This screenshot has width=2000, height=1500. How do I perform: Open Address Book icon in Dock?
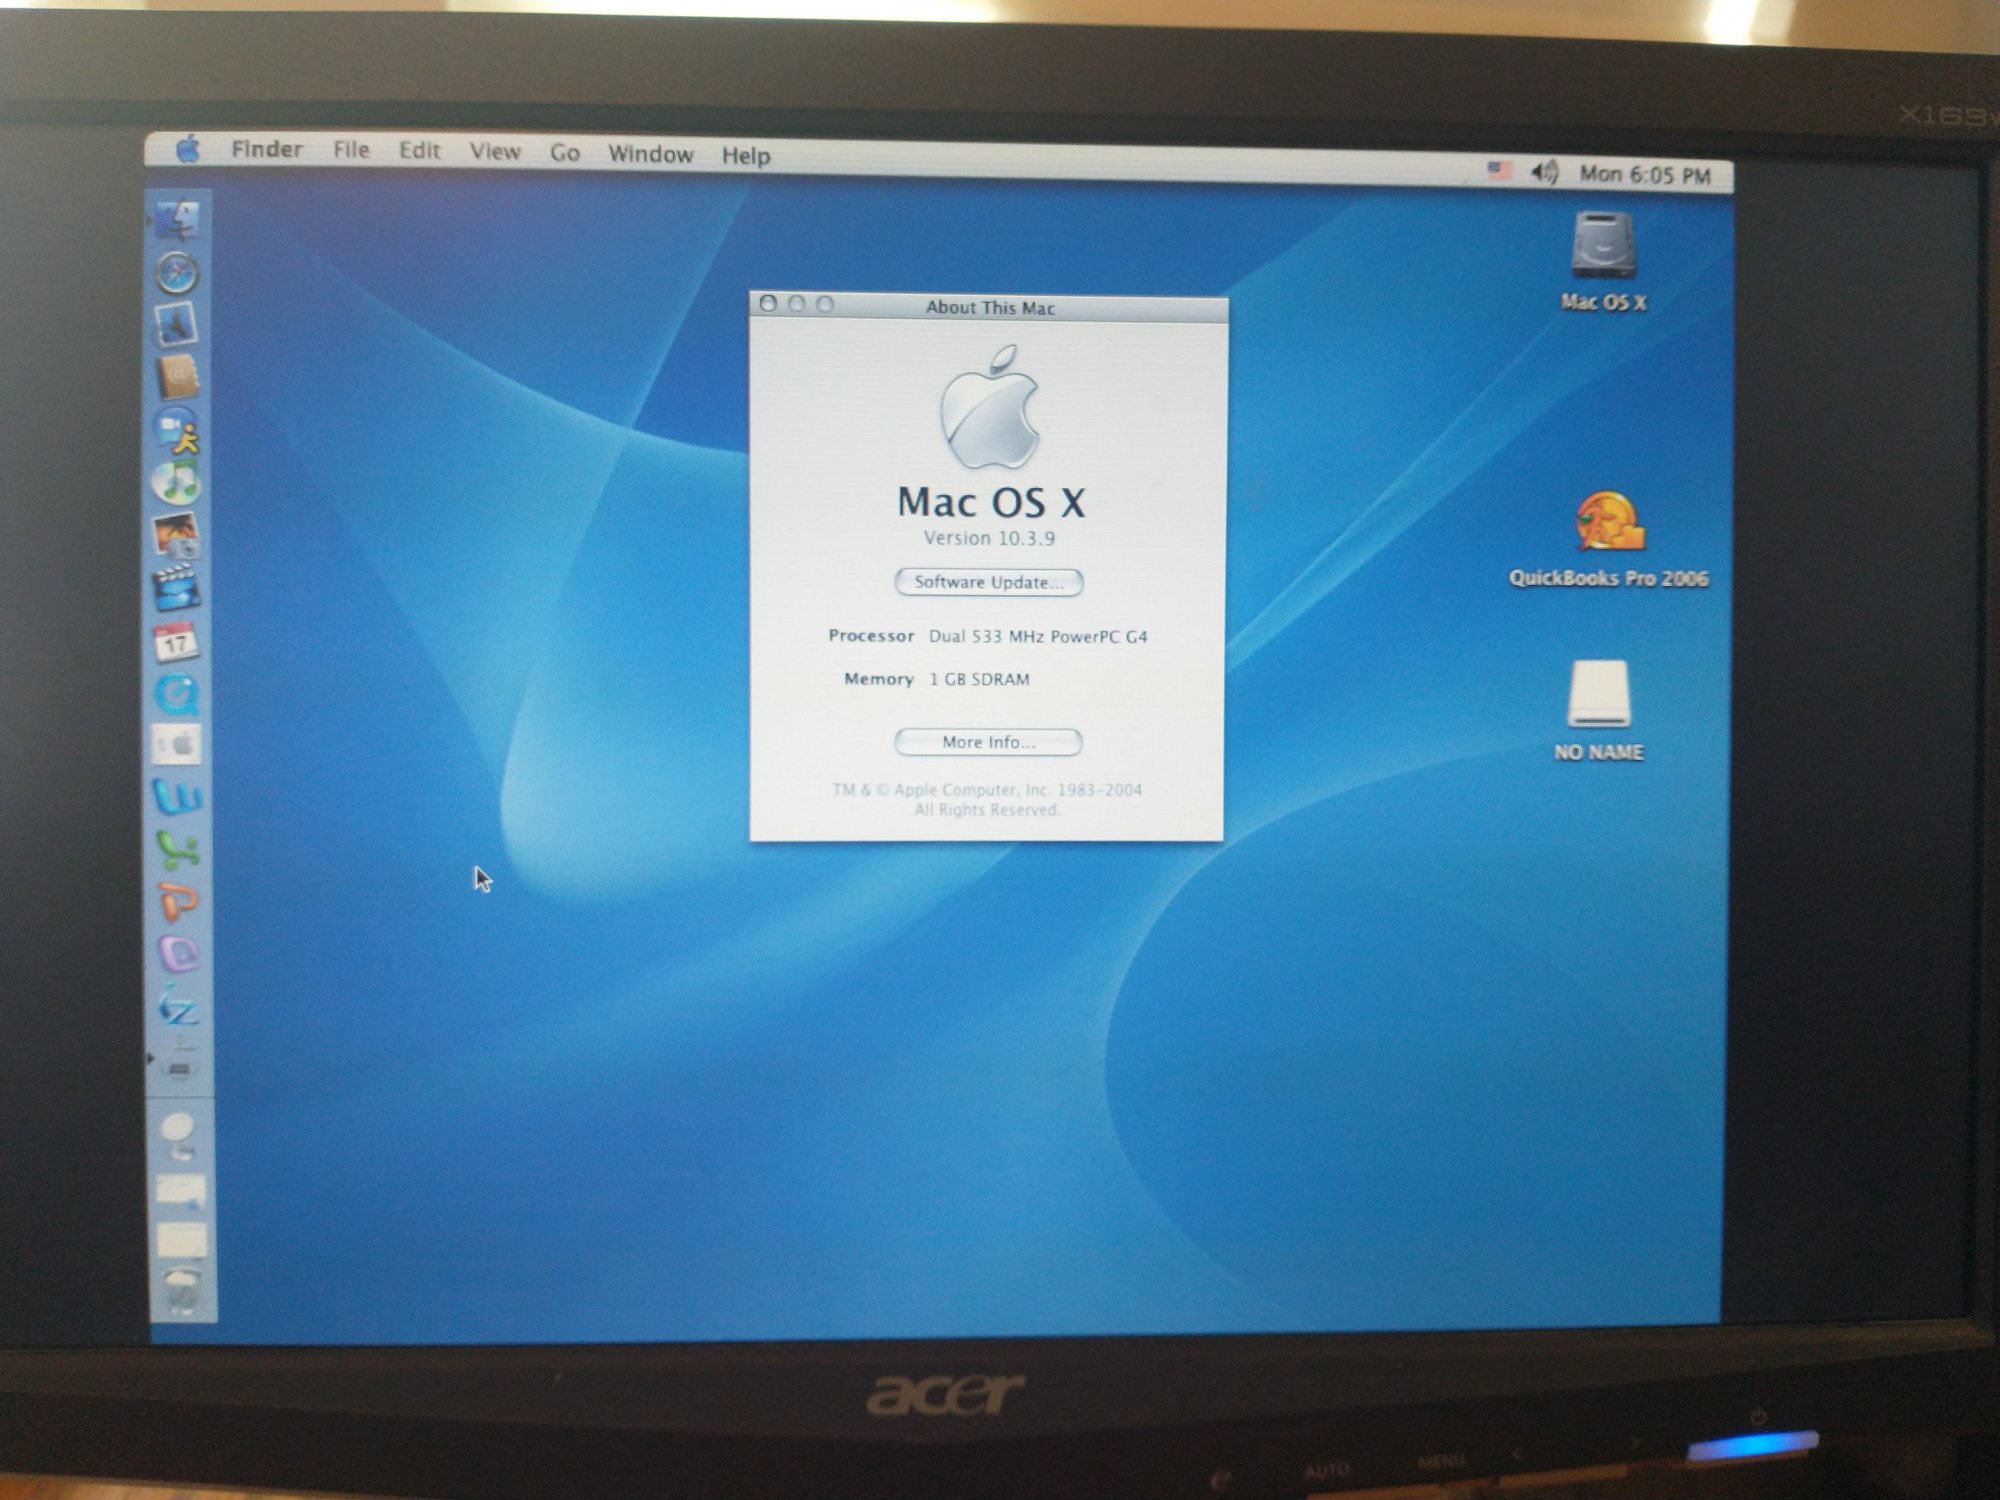pyautogui.click(x=177, y=377)
